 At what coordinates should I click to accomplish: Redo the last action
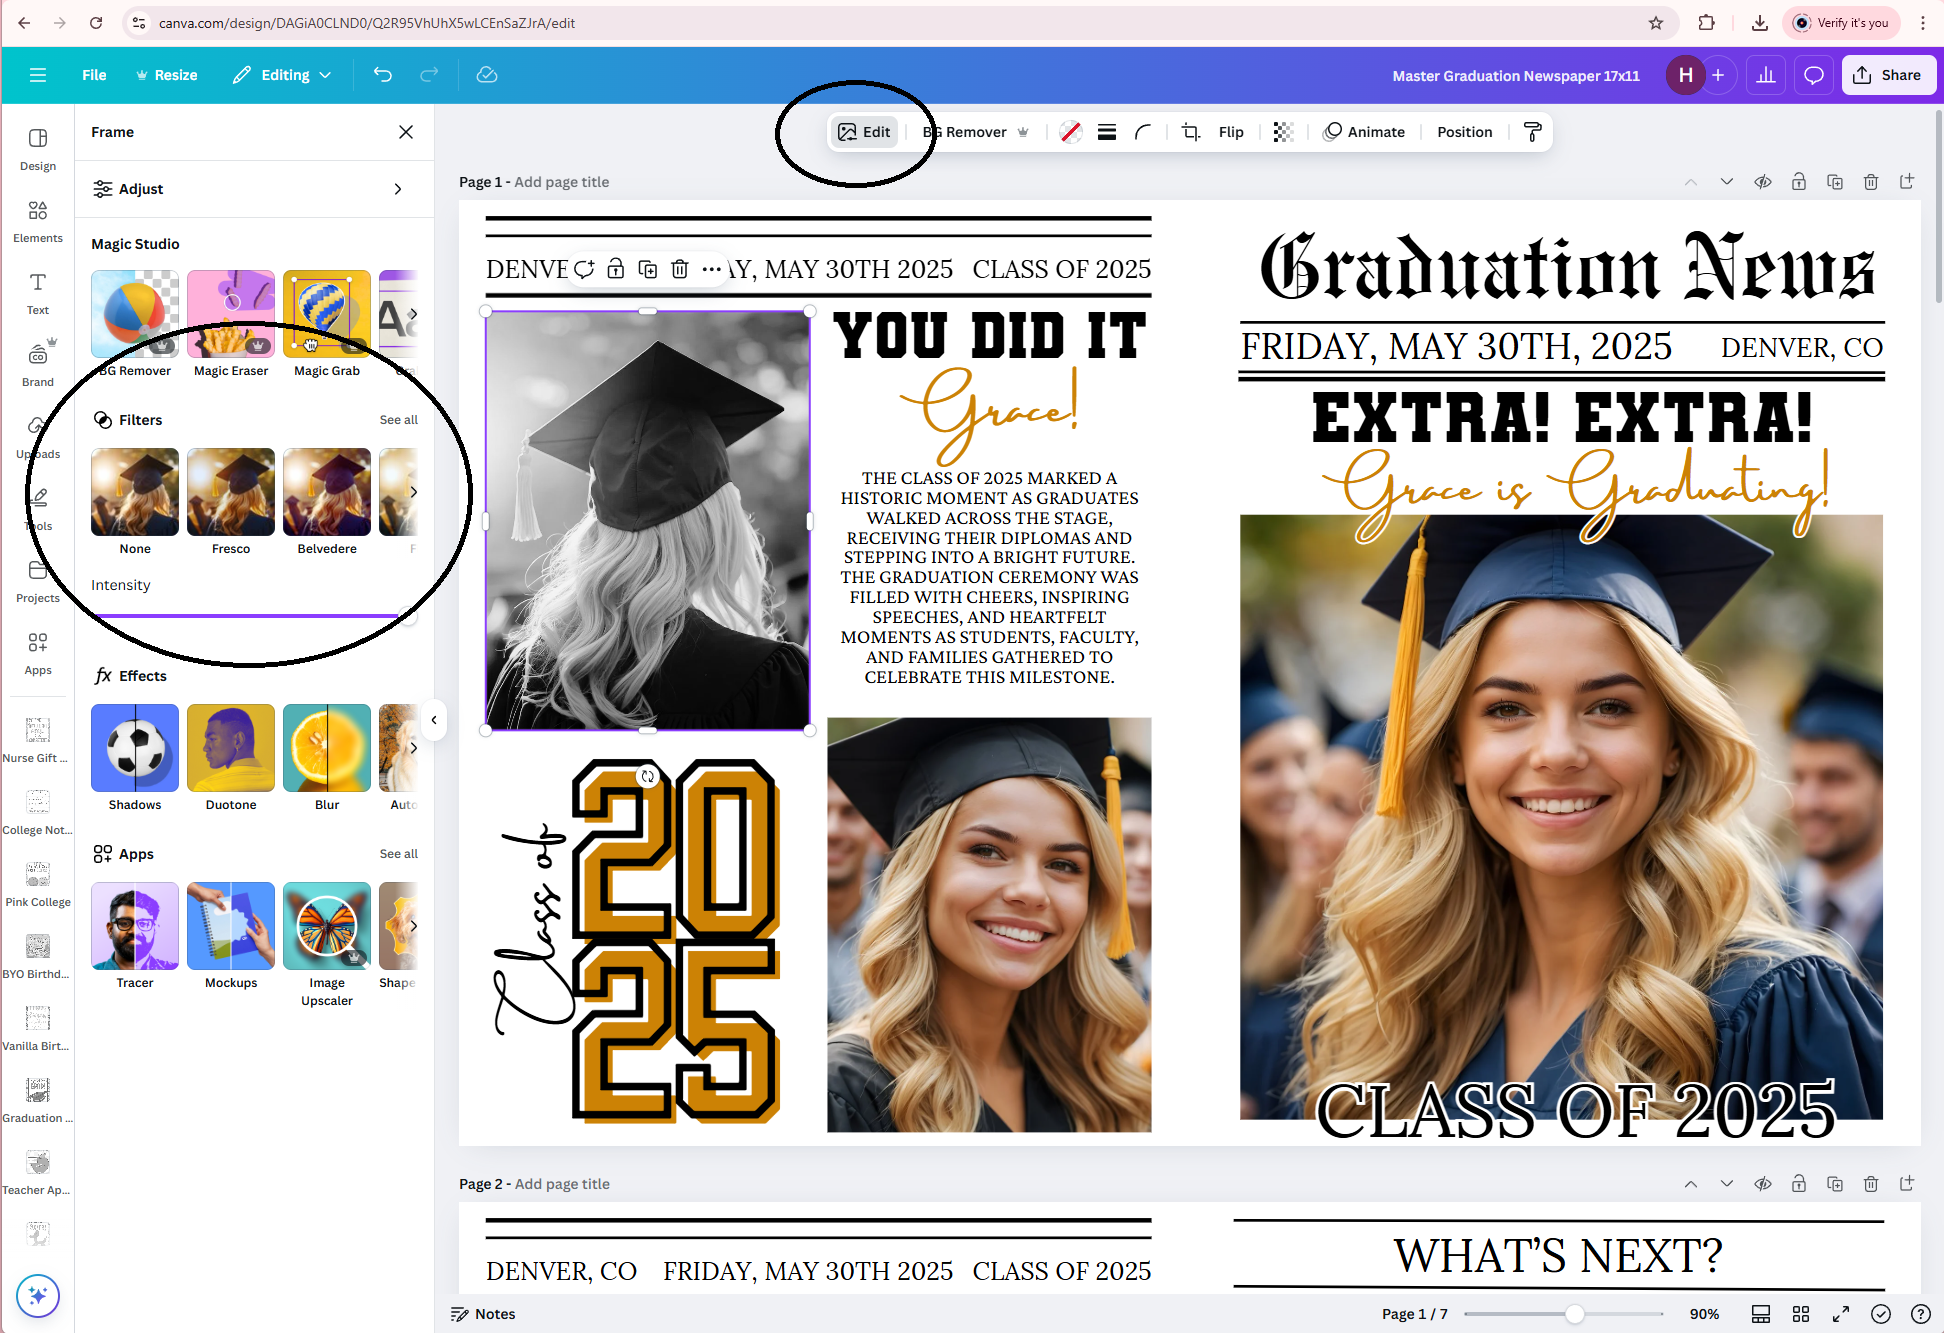(429, 75)
